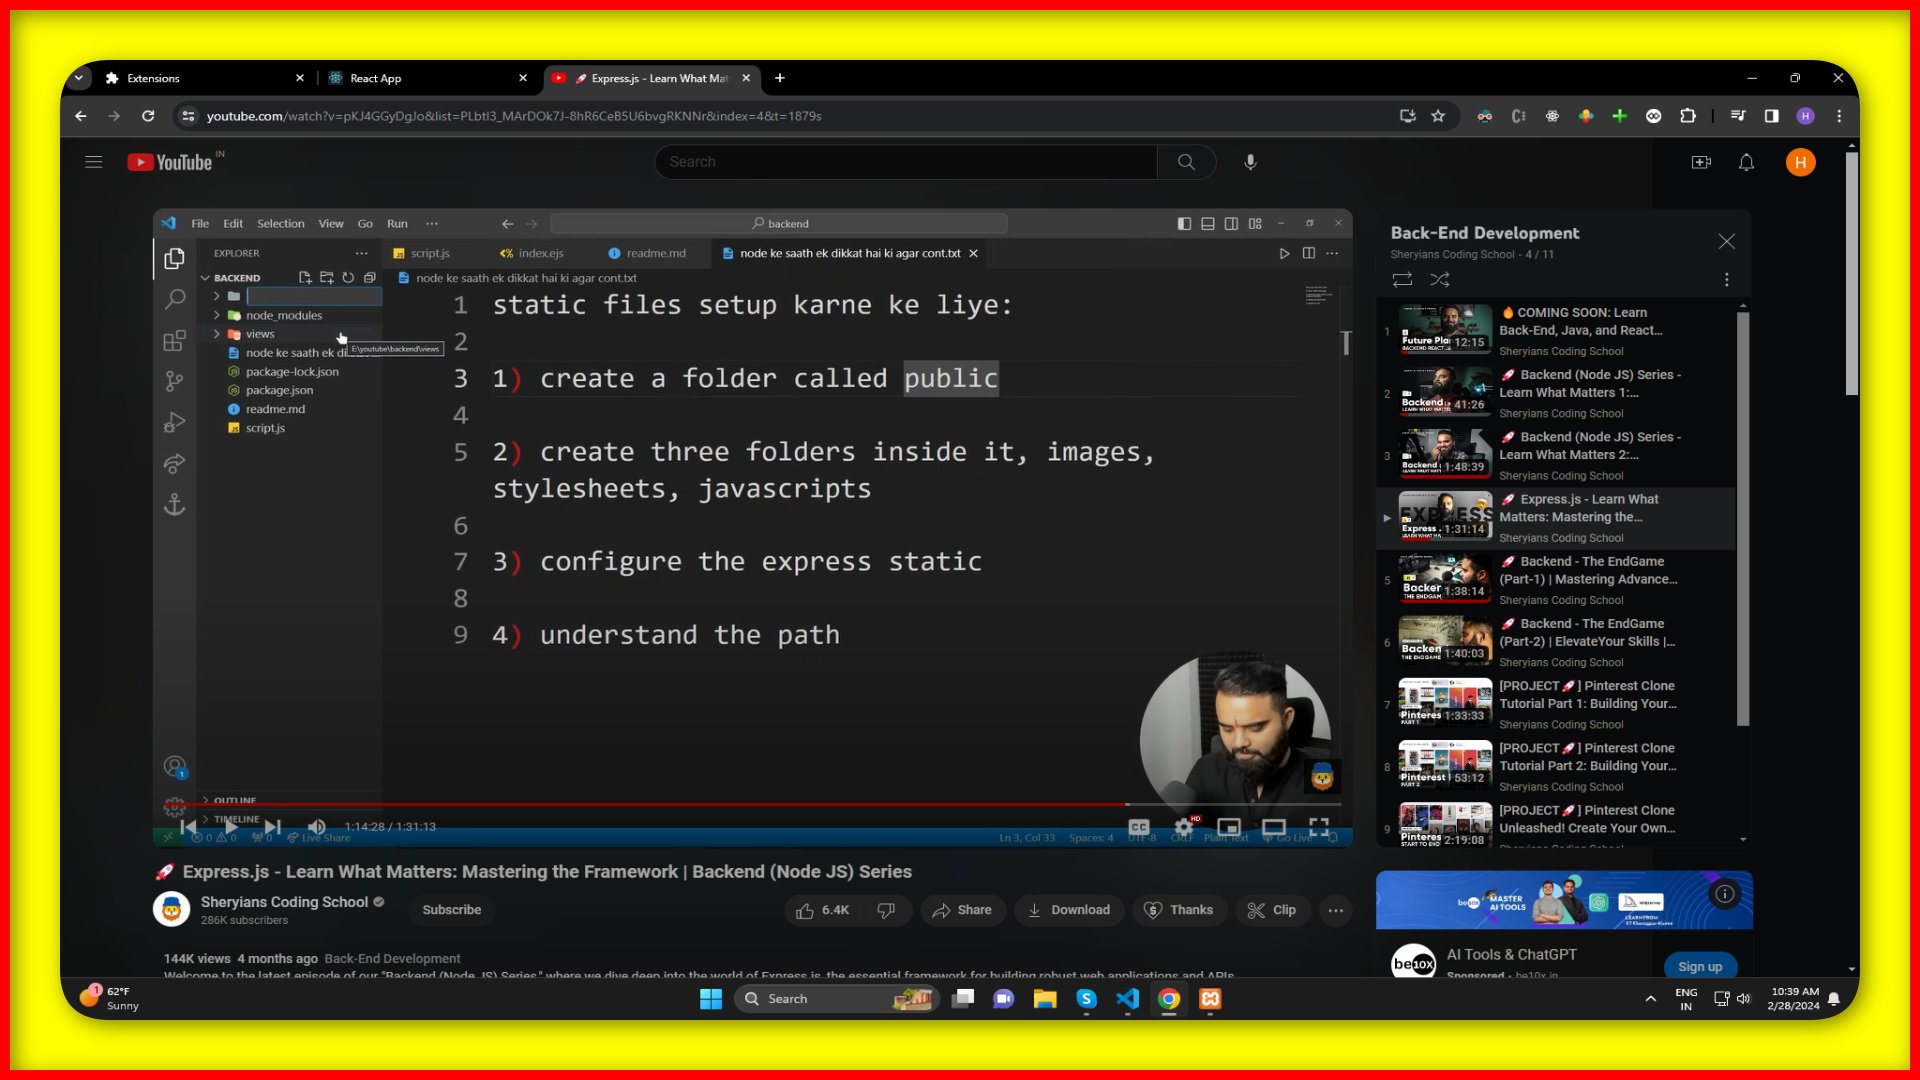
Task: Close the Back-End Development playlist panel
Action: pyautogui.click(x=1726, y=242)
